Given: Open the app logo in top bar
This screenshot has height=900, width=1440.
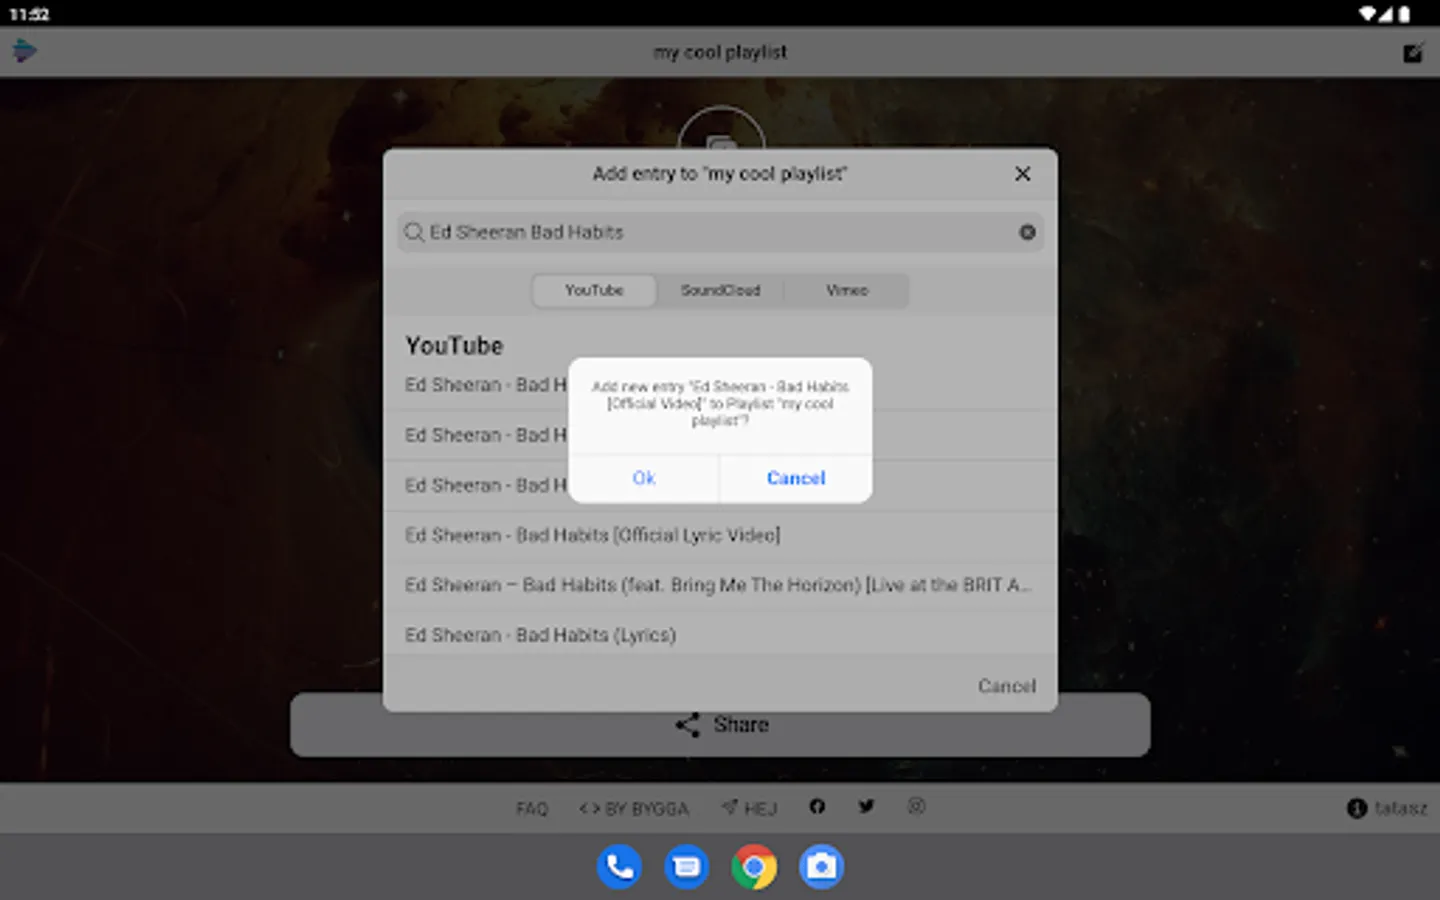Looking at the screenshot, I should pos(25,51).
